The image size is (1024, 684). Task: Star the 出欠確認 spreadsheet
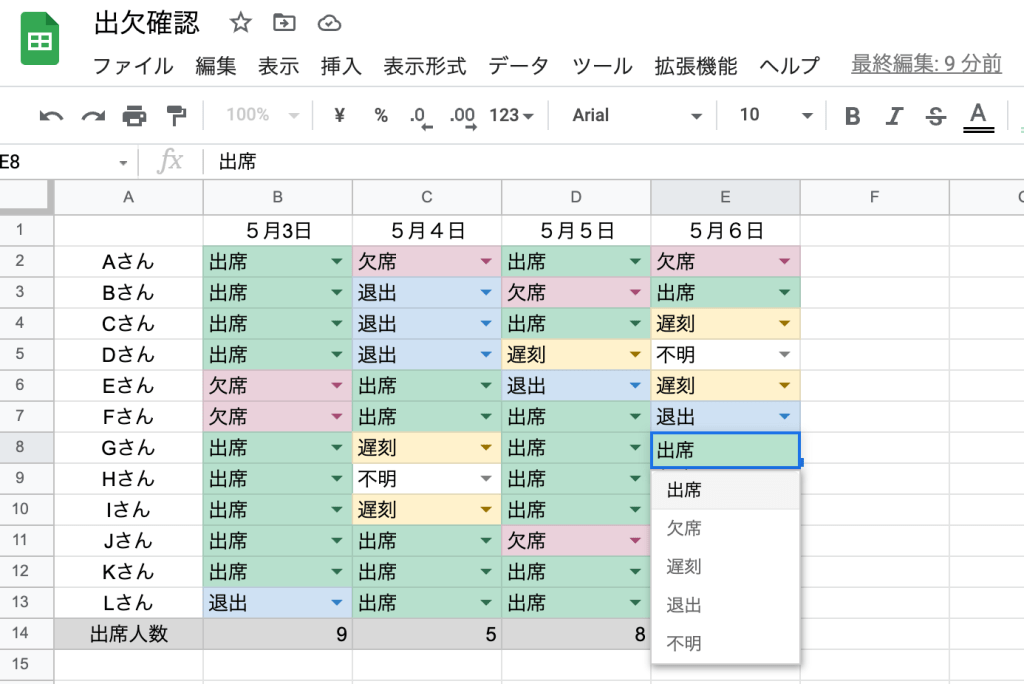click(x=240, y=22)
